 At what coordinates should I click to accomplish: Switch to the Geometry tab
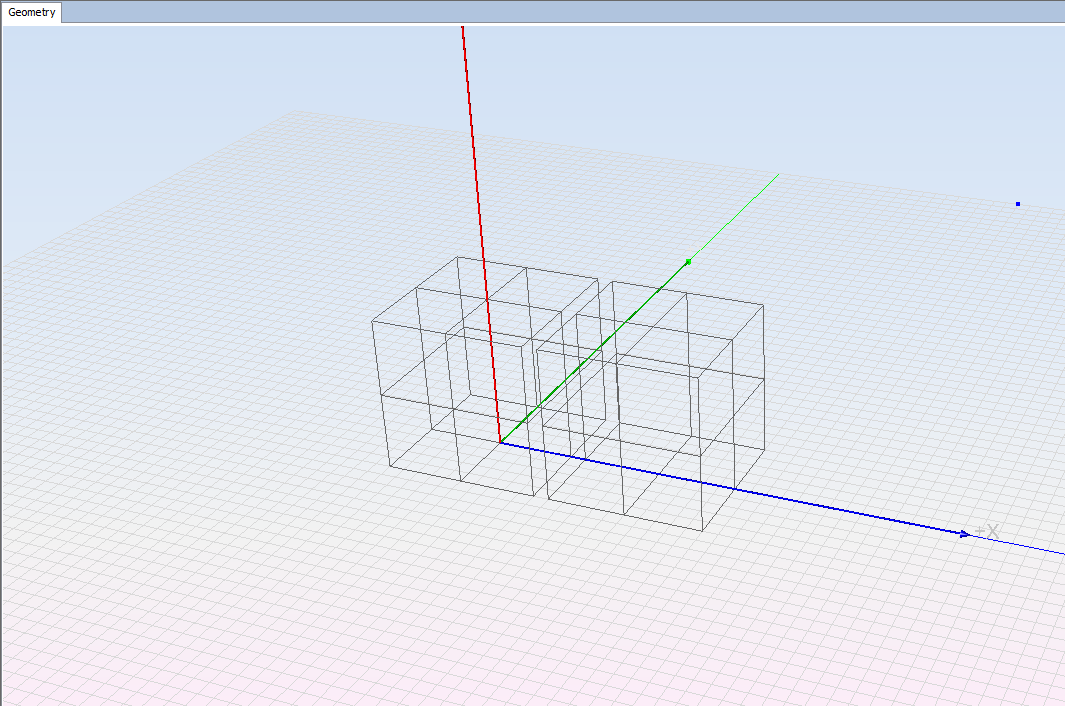click(x=32, y=13)
